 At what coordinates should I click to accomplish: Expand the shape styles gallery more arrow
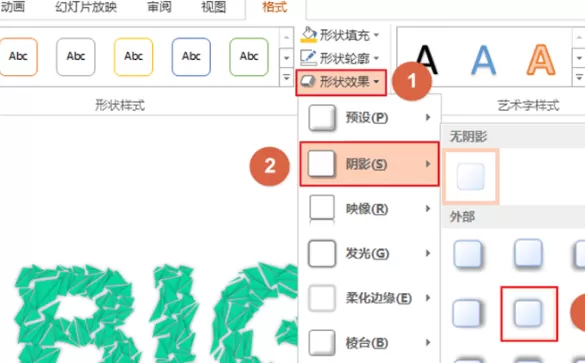coord(286,77)
